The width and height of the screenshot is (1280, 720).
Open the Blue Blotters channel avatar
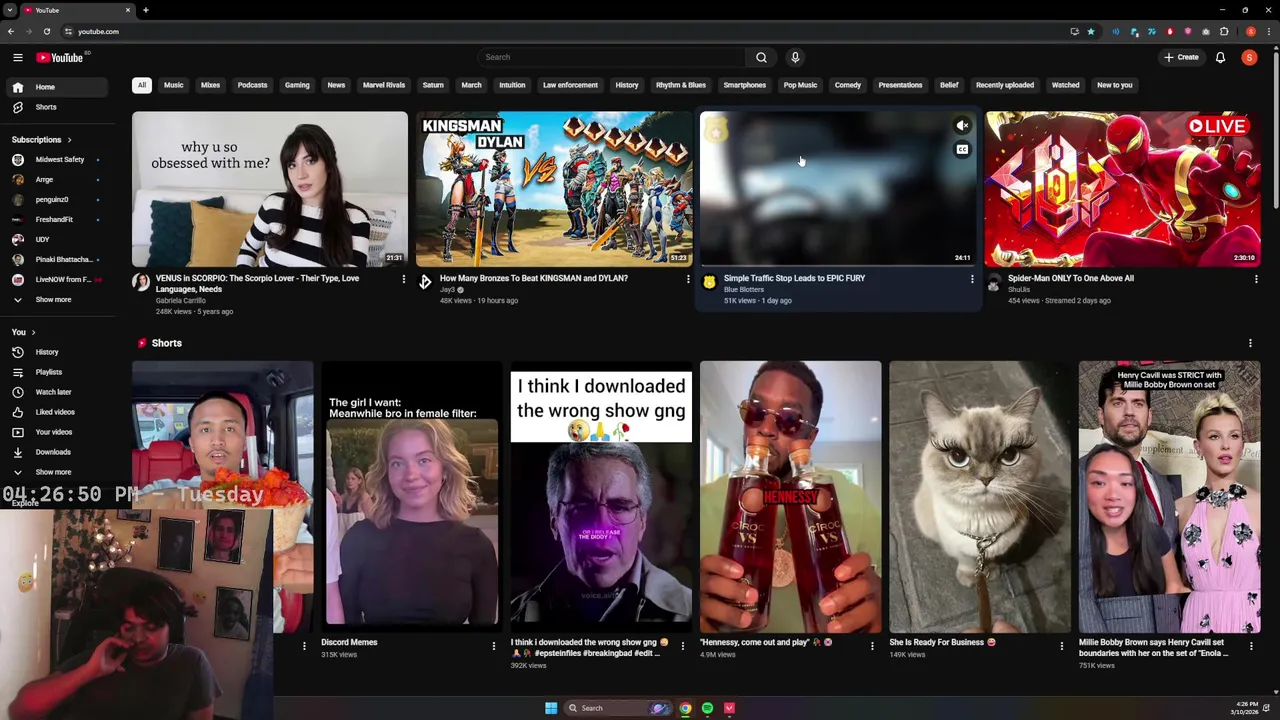[x=709, y=283]
